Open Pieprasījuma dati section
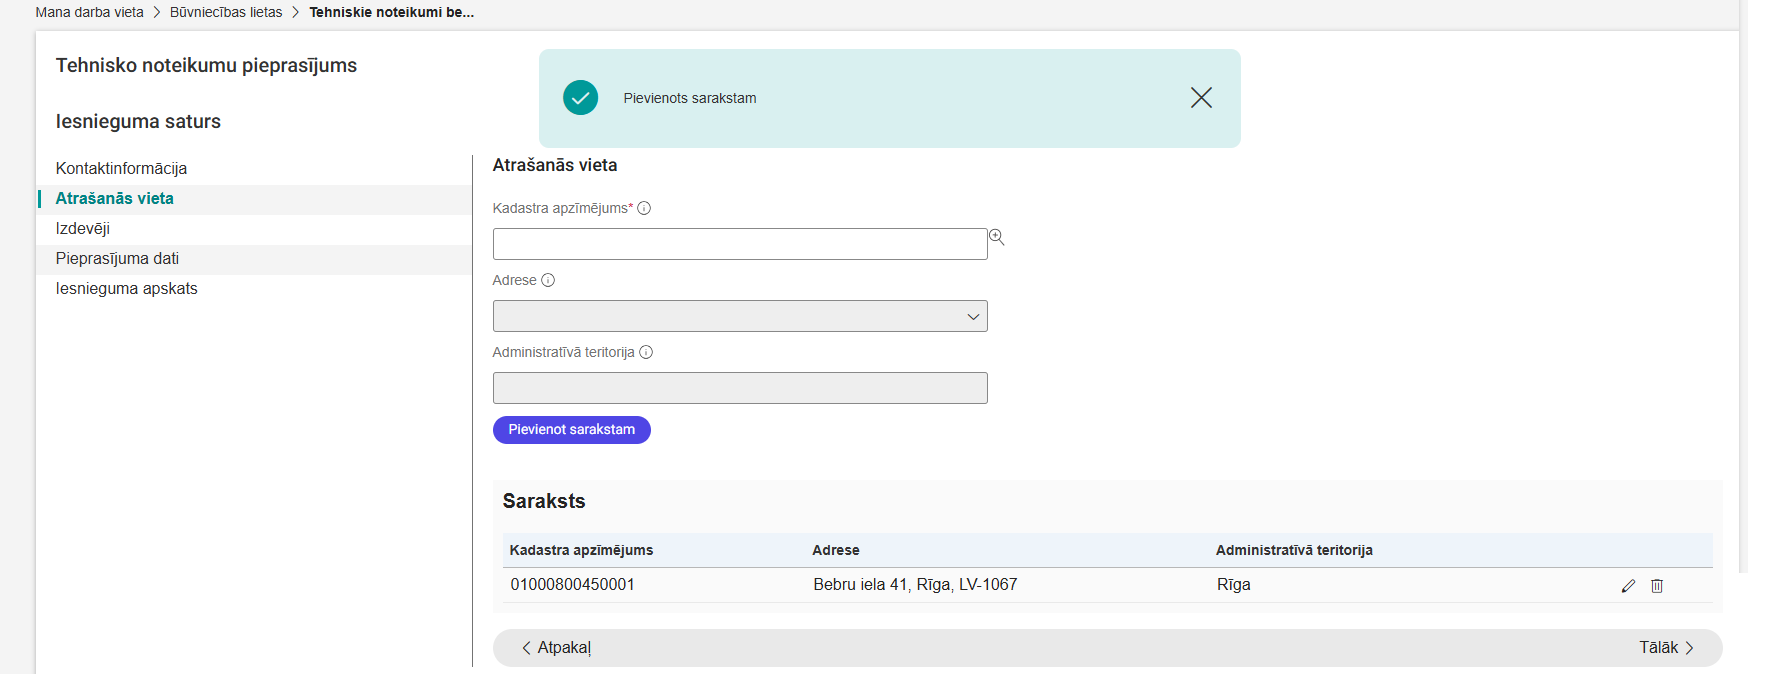The width and height of the screenshot is (1773, 674). pos(117,258)
